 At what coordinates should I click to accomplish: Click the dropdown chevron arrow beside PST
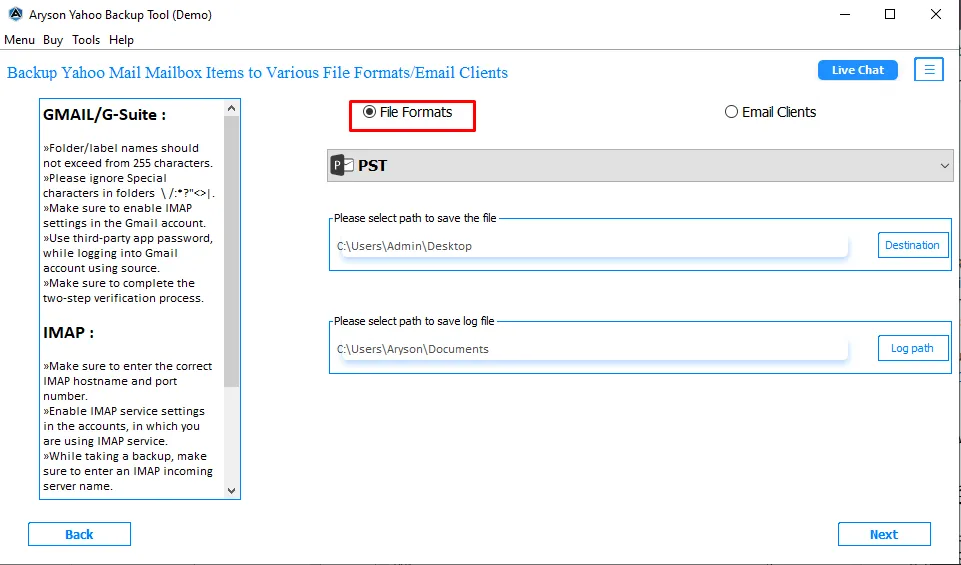[x=944, y=166]
